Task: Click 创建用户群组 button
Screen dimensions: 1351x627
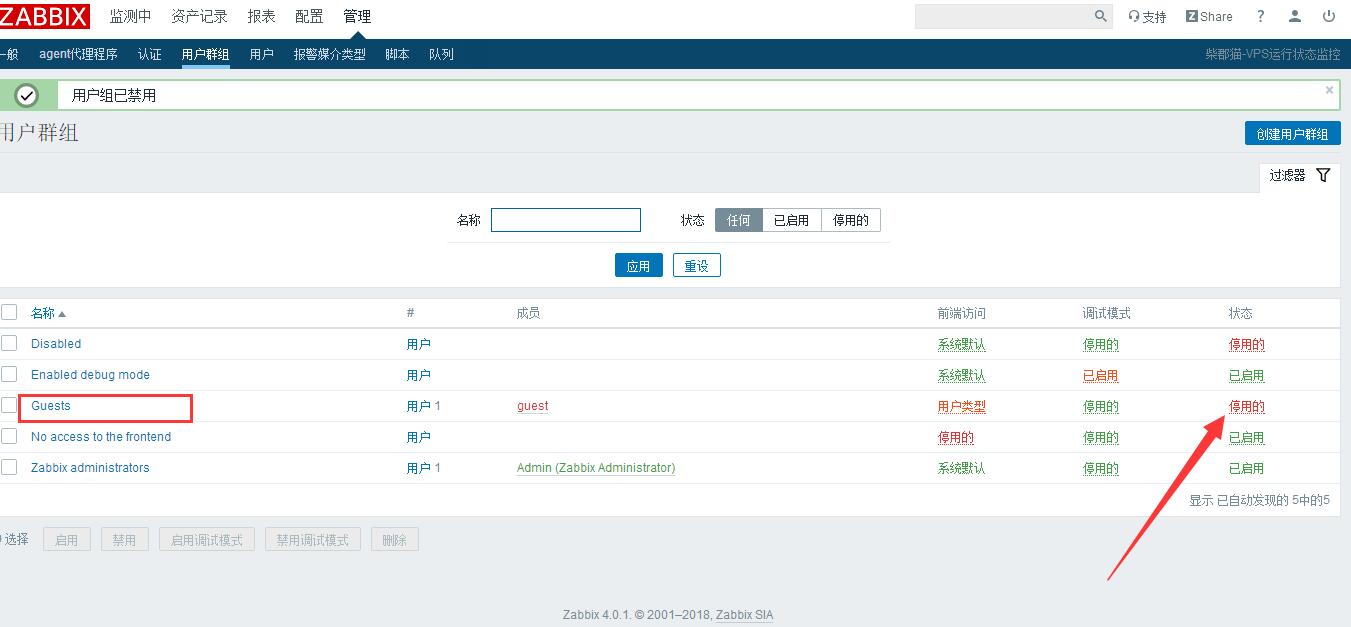Action: pyautogui.click(x=1293, y=133)
